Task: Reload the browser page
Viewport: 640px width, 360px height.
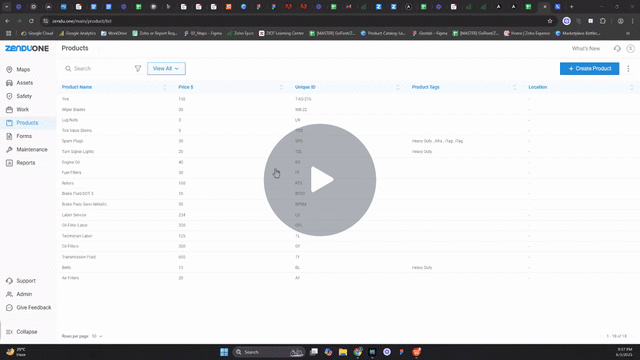Action: (x=31, y=21)
